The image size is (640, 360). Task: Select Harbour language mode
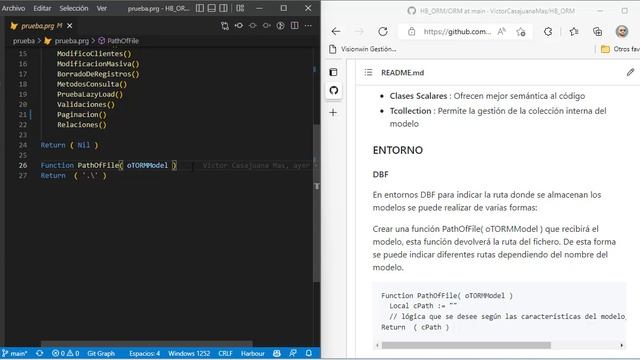(253, 353)
